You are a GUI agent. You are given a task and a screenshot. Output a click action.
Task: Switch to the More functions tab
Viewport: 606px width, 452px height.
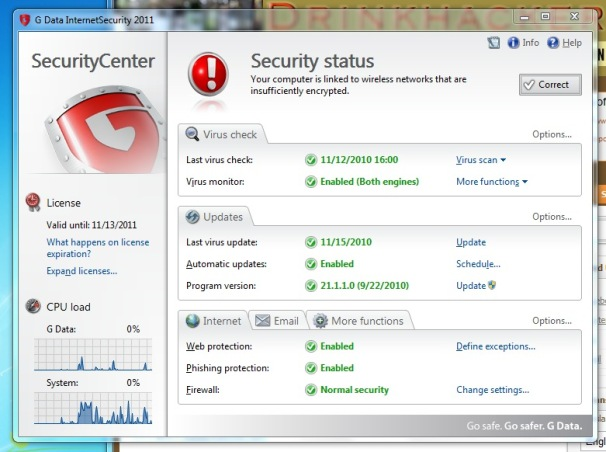pos(359,321)
